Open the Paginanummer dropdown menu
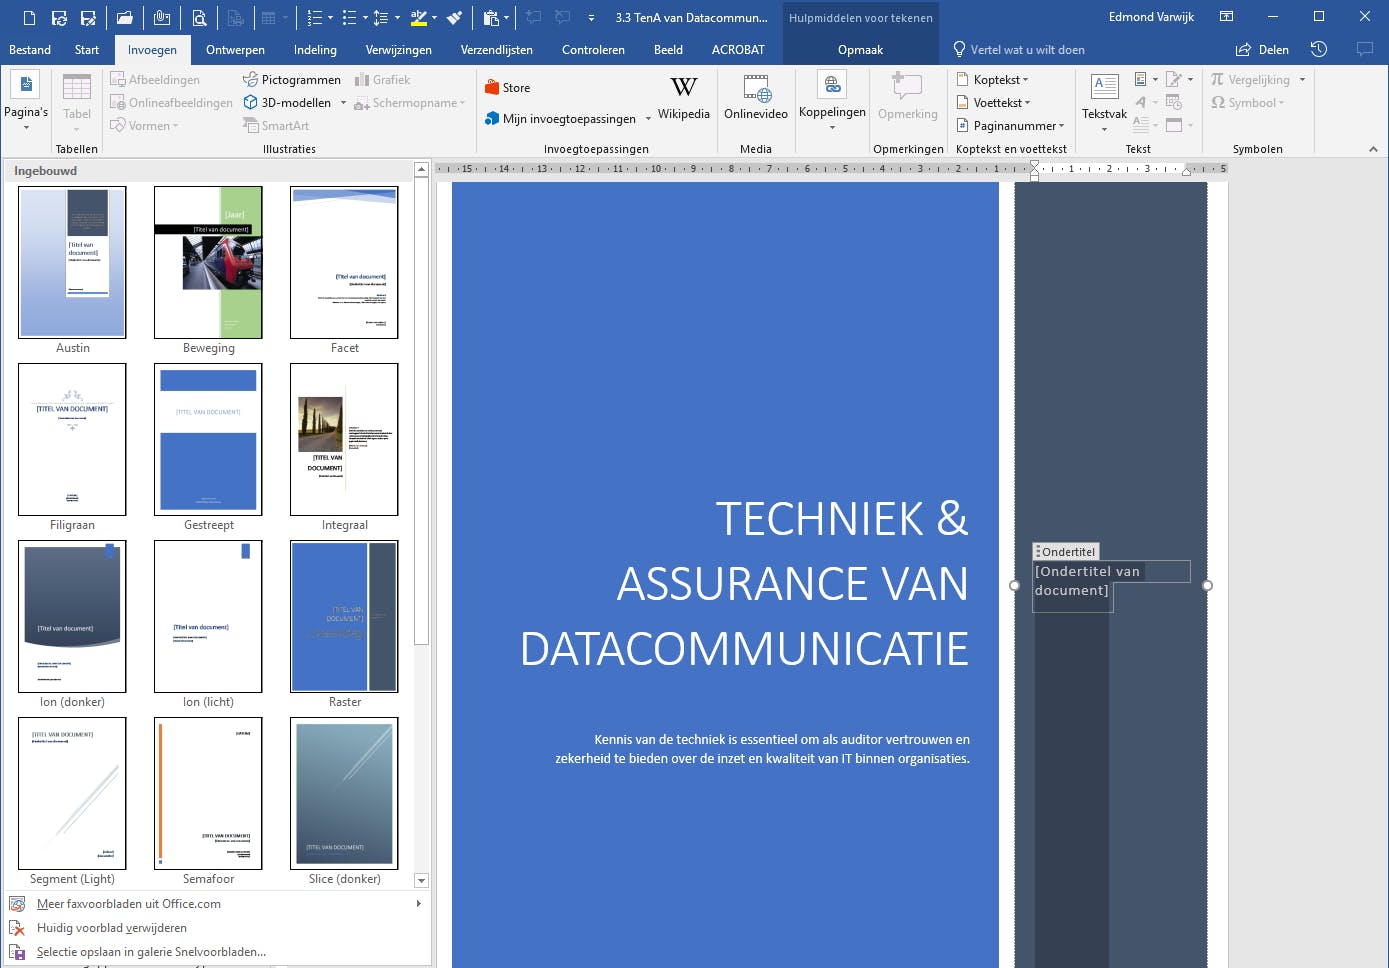The height and width of the screenshot is (968, 1389). pyautogui.click(x=1011, y=126)
